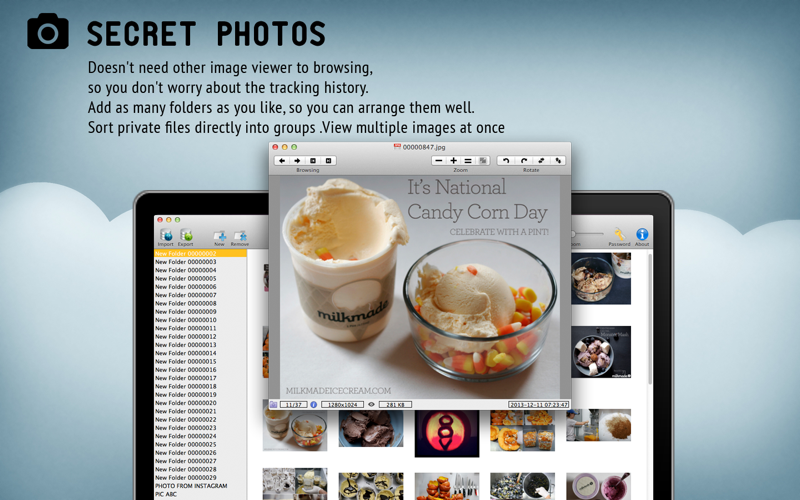Open the purple smoothie cup thumbnail
800x500 pixels.
tap(598, 486)
